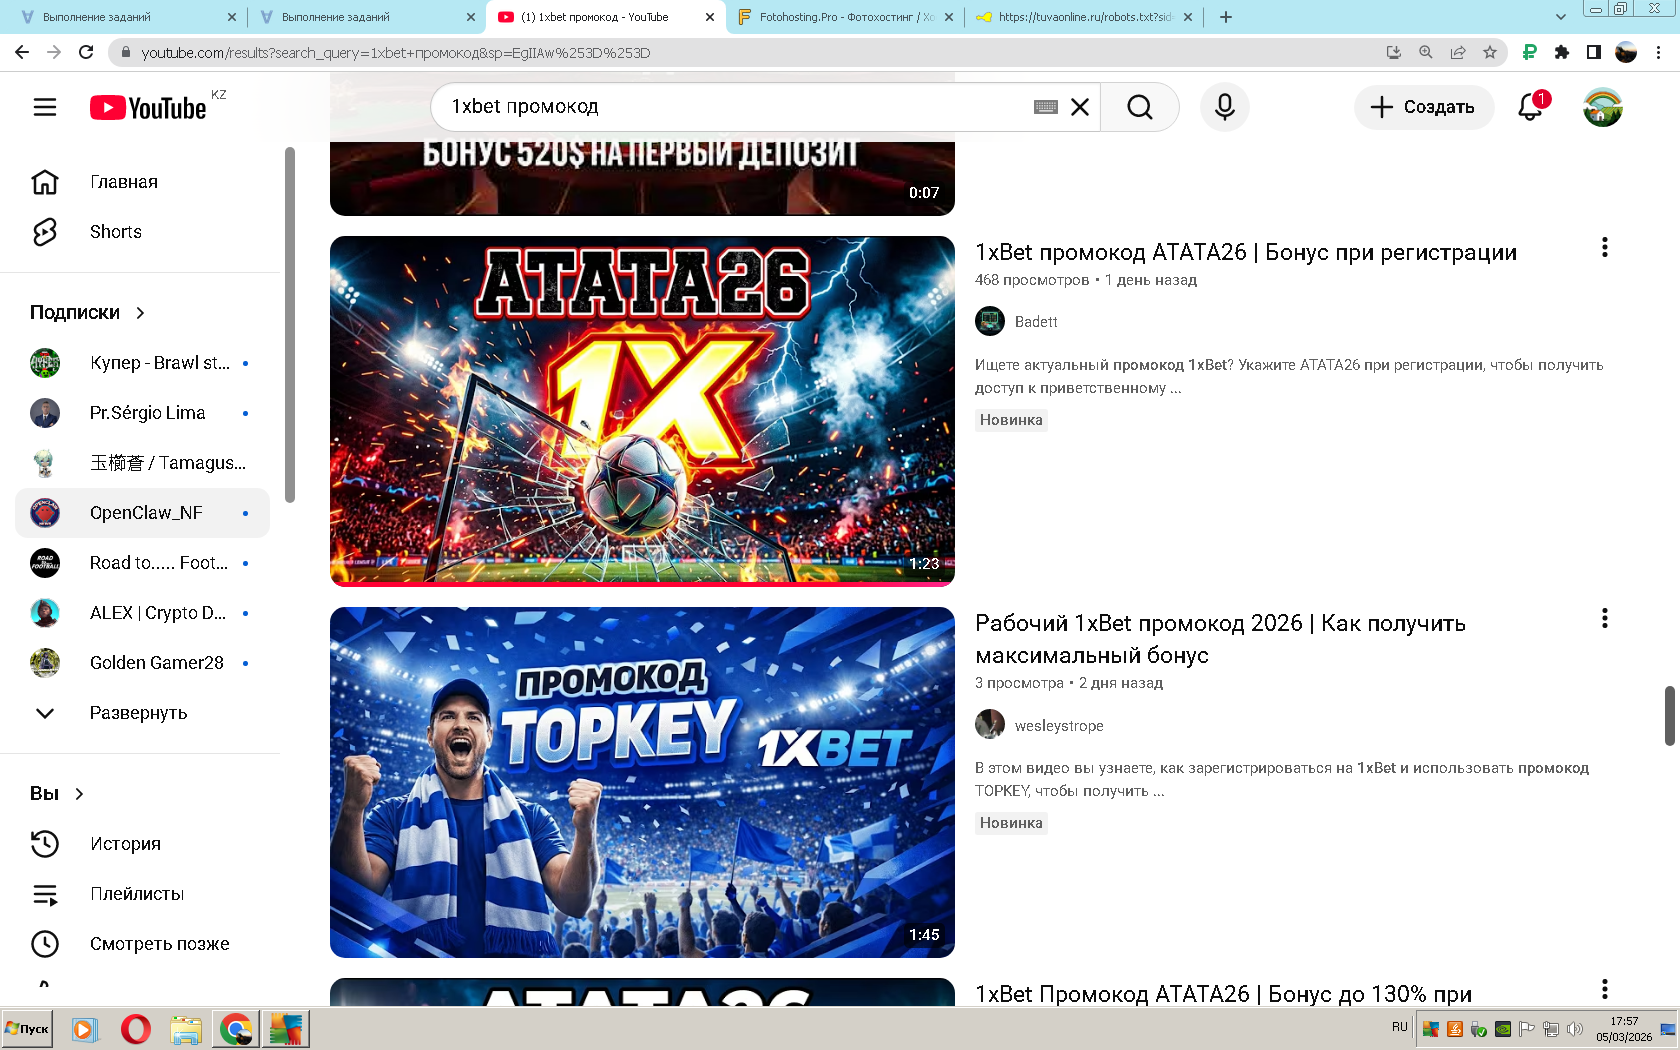The height and width of the screenshot is (1050, 1680).
Task: Click the sidebar scrollbar thumb
Action: point(290,325)
